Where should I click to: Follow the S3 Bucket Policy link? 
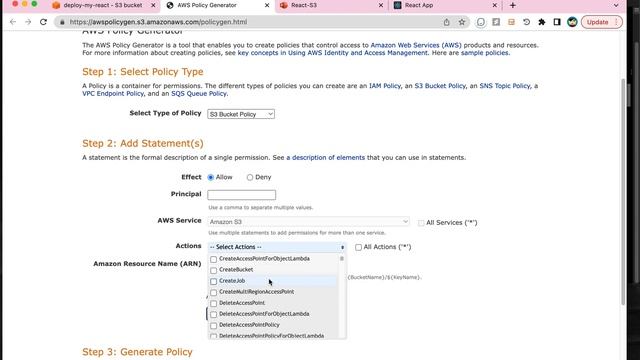click(440, 86)
